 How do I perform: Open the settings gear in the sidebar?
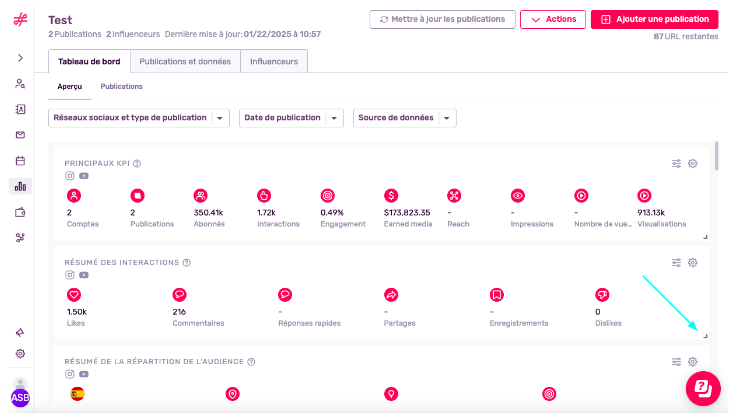point(20,354)
